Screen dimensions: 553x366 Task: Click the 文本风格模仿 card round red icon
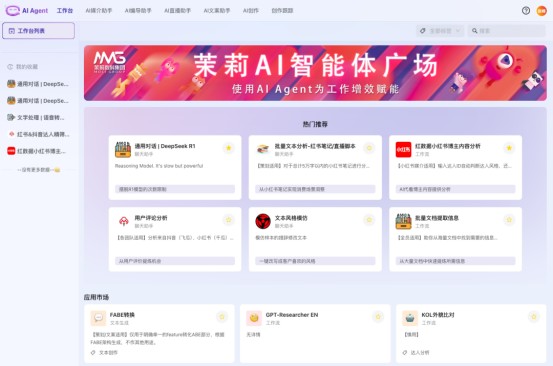tap(263, 221)
